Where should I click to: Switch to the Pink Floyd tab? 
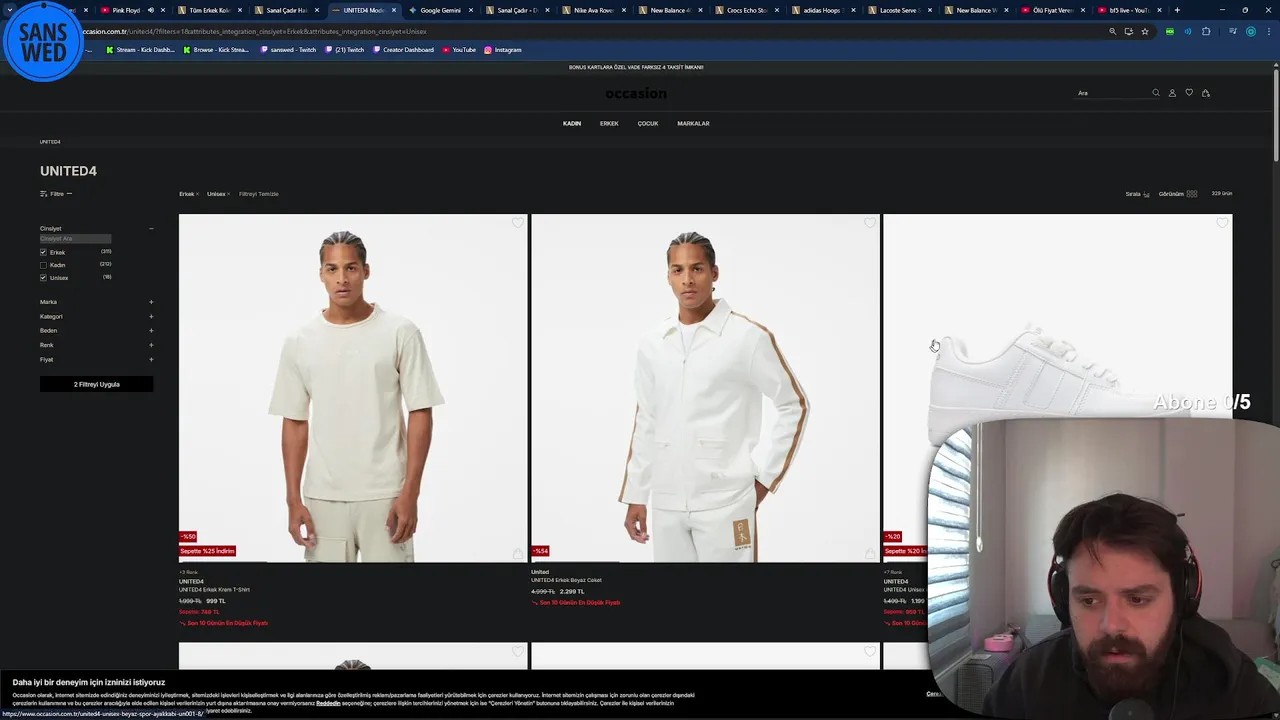(x=128, y=10)
